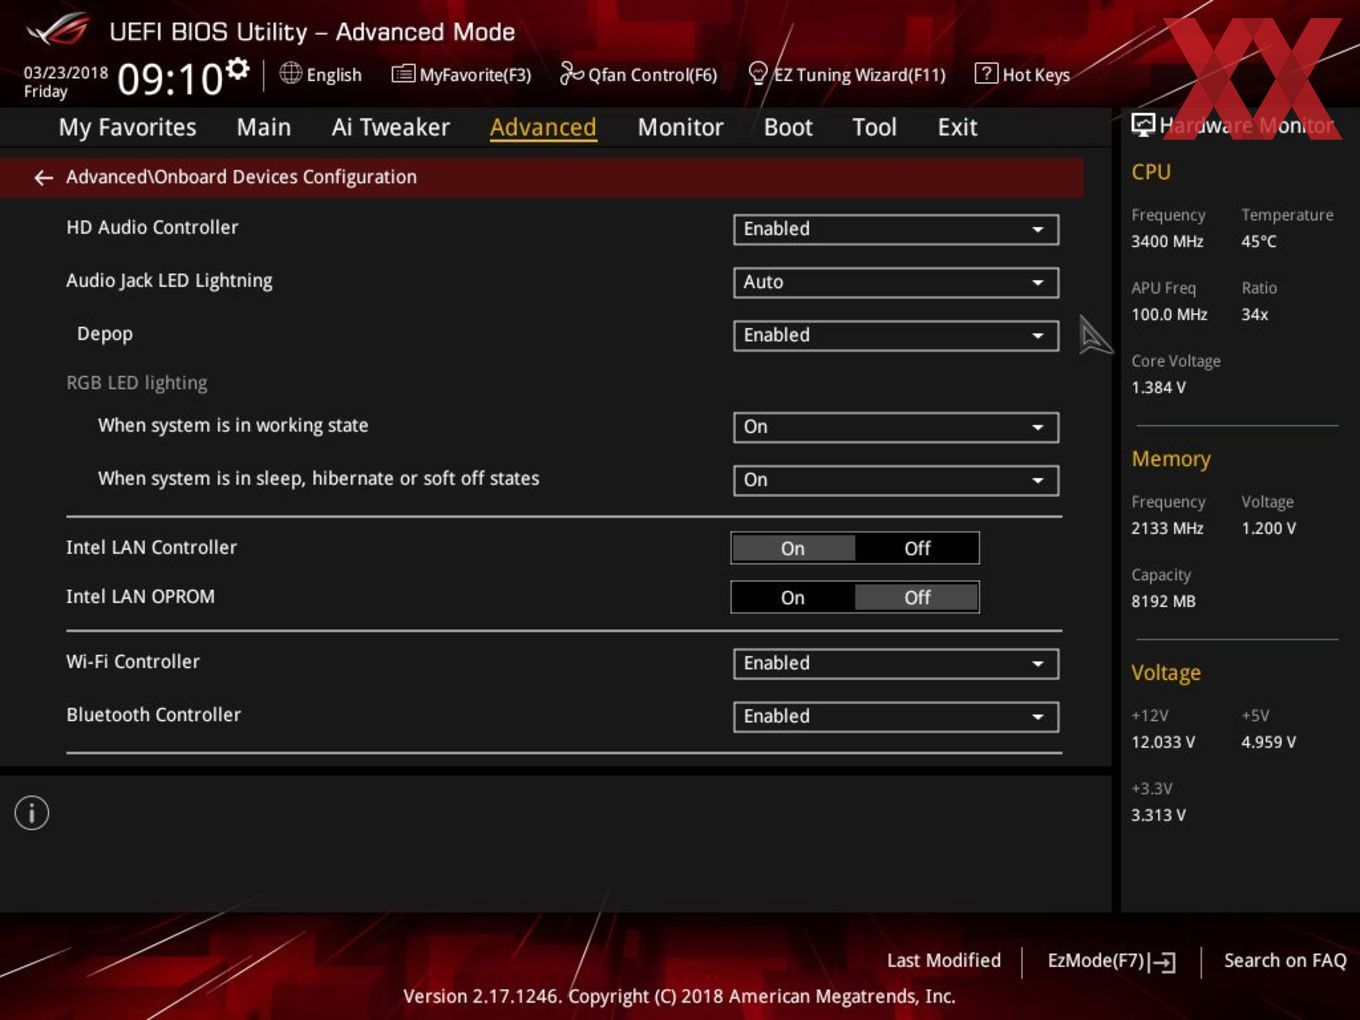
Task: Click the Hardware Monitor screen icon
Action: [x=1142, y=124]
